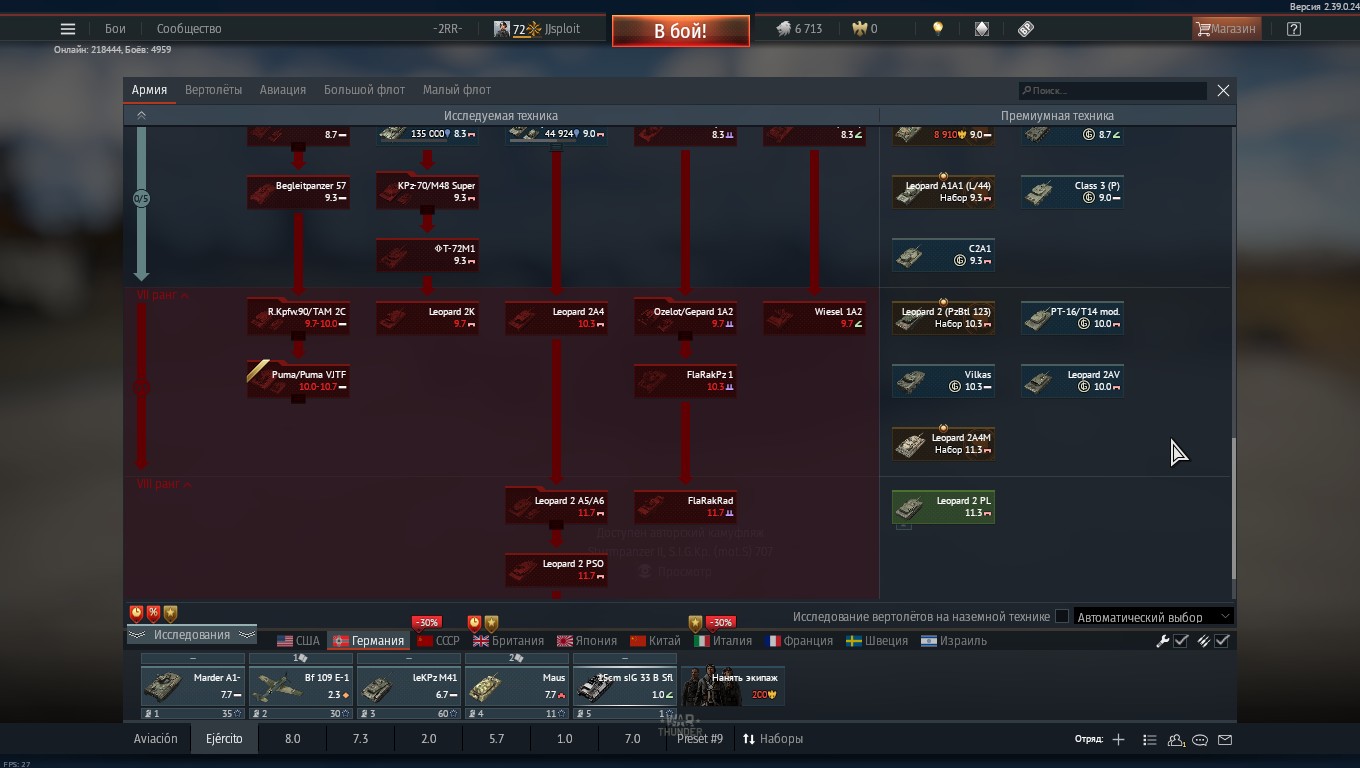This screenshot has width=1360, height=768.
Task: Open the Магазин shop button
Action: (1226, 29)
